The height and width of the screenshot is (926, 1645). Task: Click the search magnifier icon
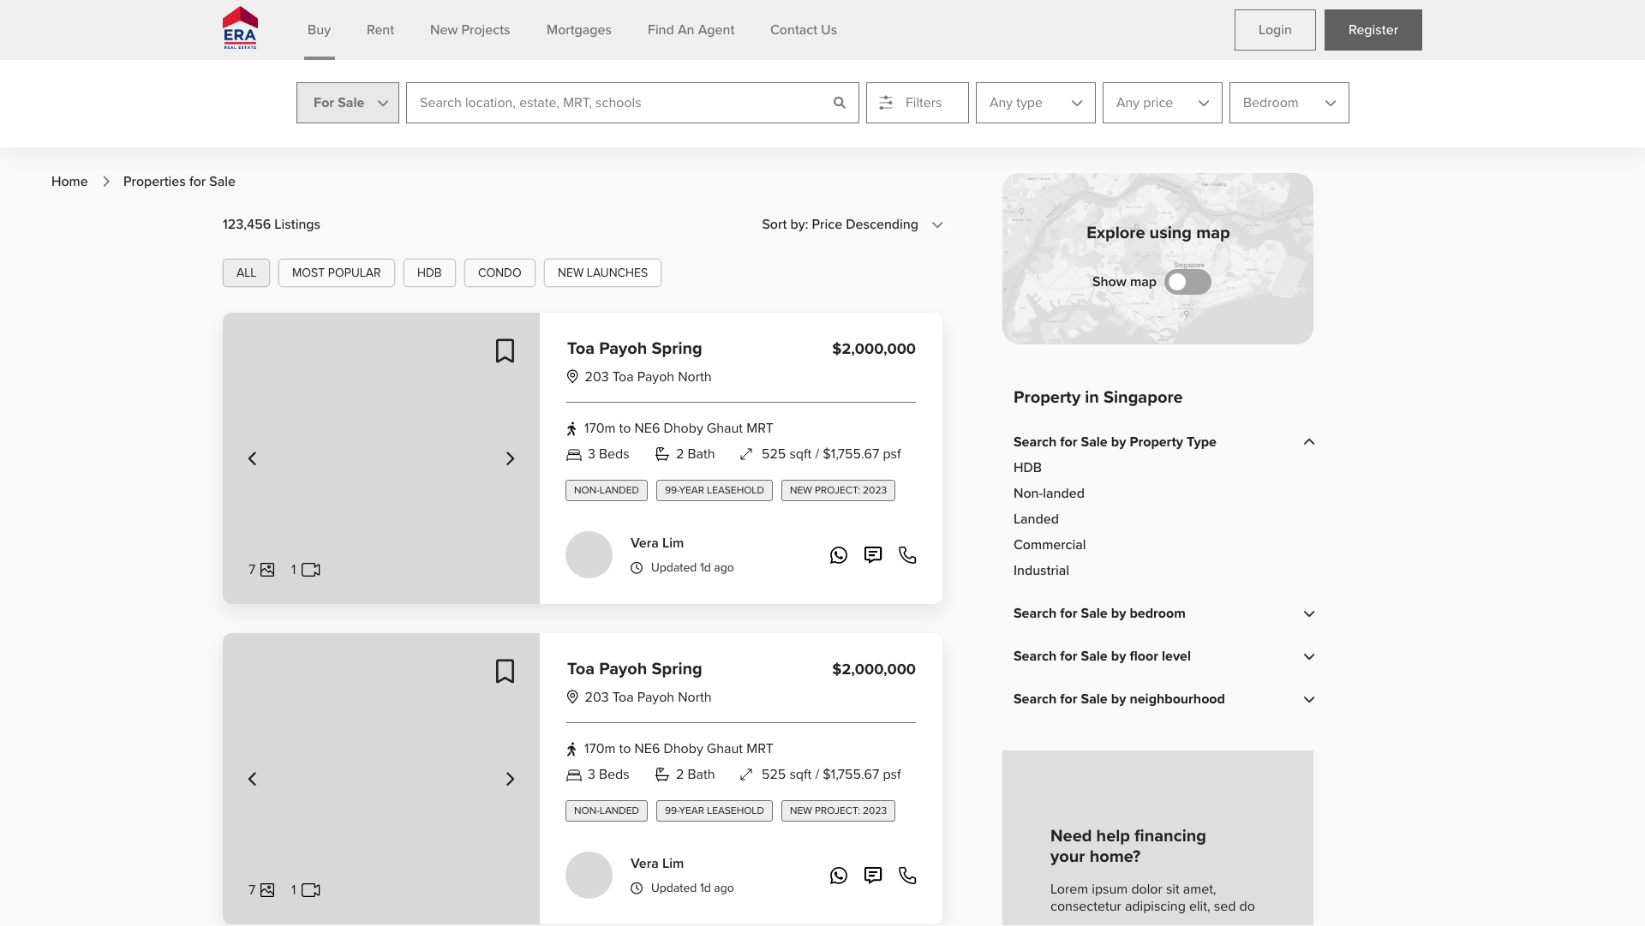pyautogui.click(x=839, y=103)
